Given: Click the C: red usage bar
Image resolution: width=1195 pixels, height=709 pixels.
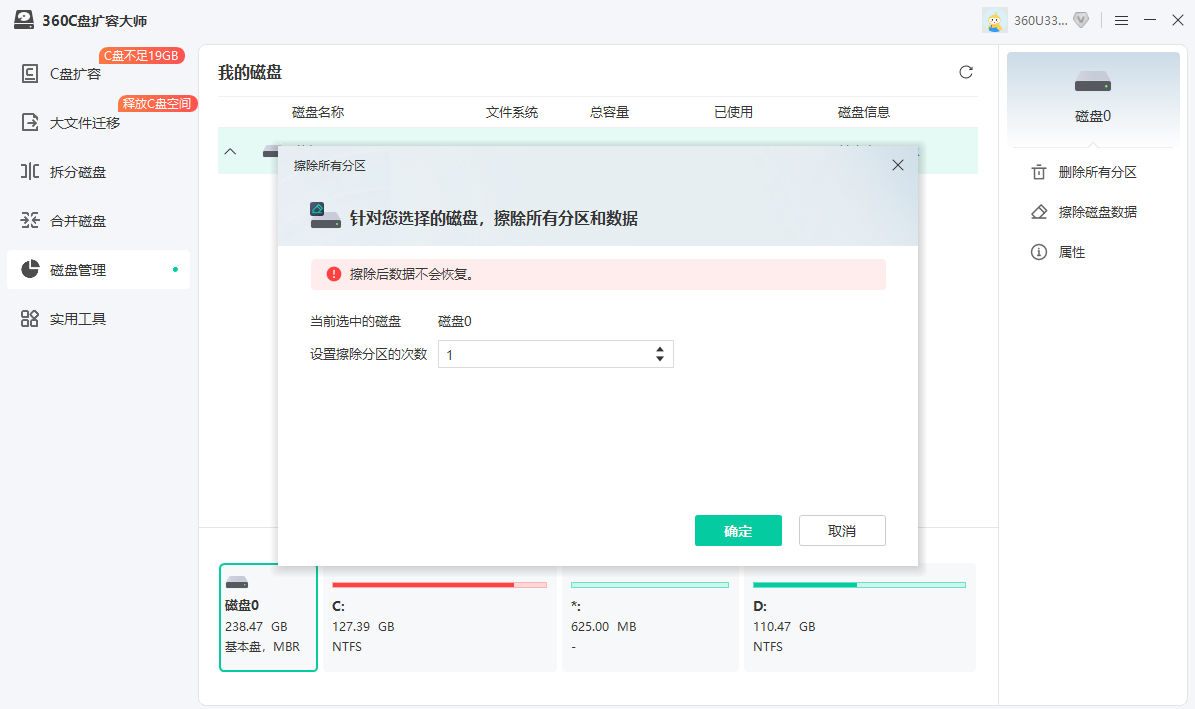Looking at the screenshot, I should 440,585.
